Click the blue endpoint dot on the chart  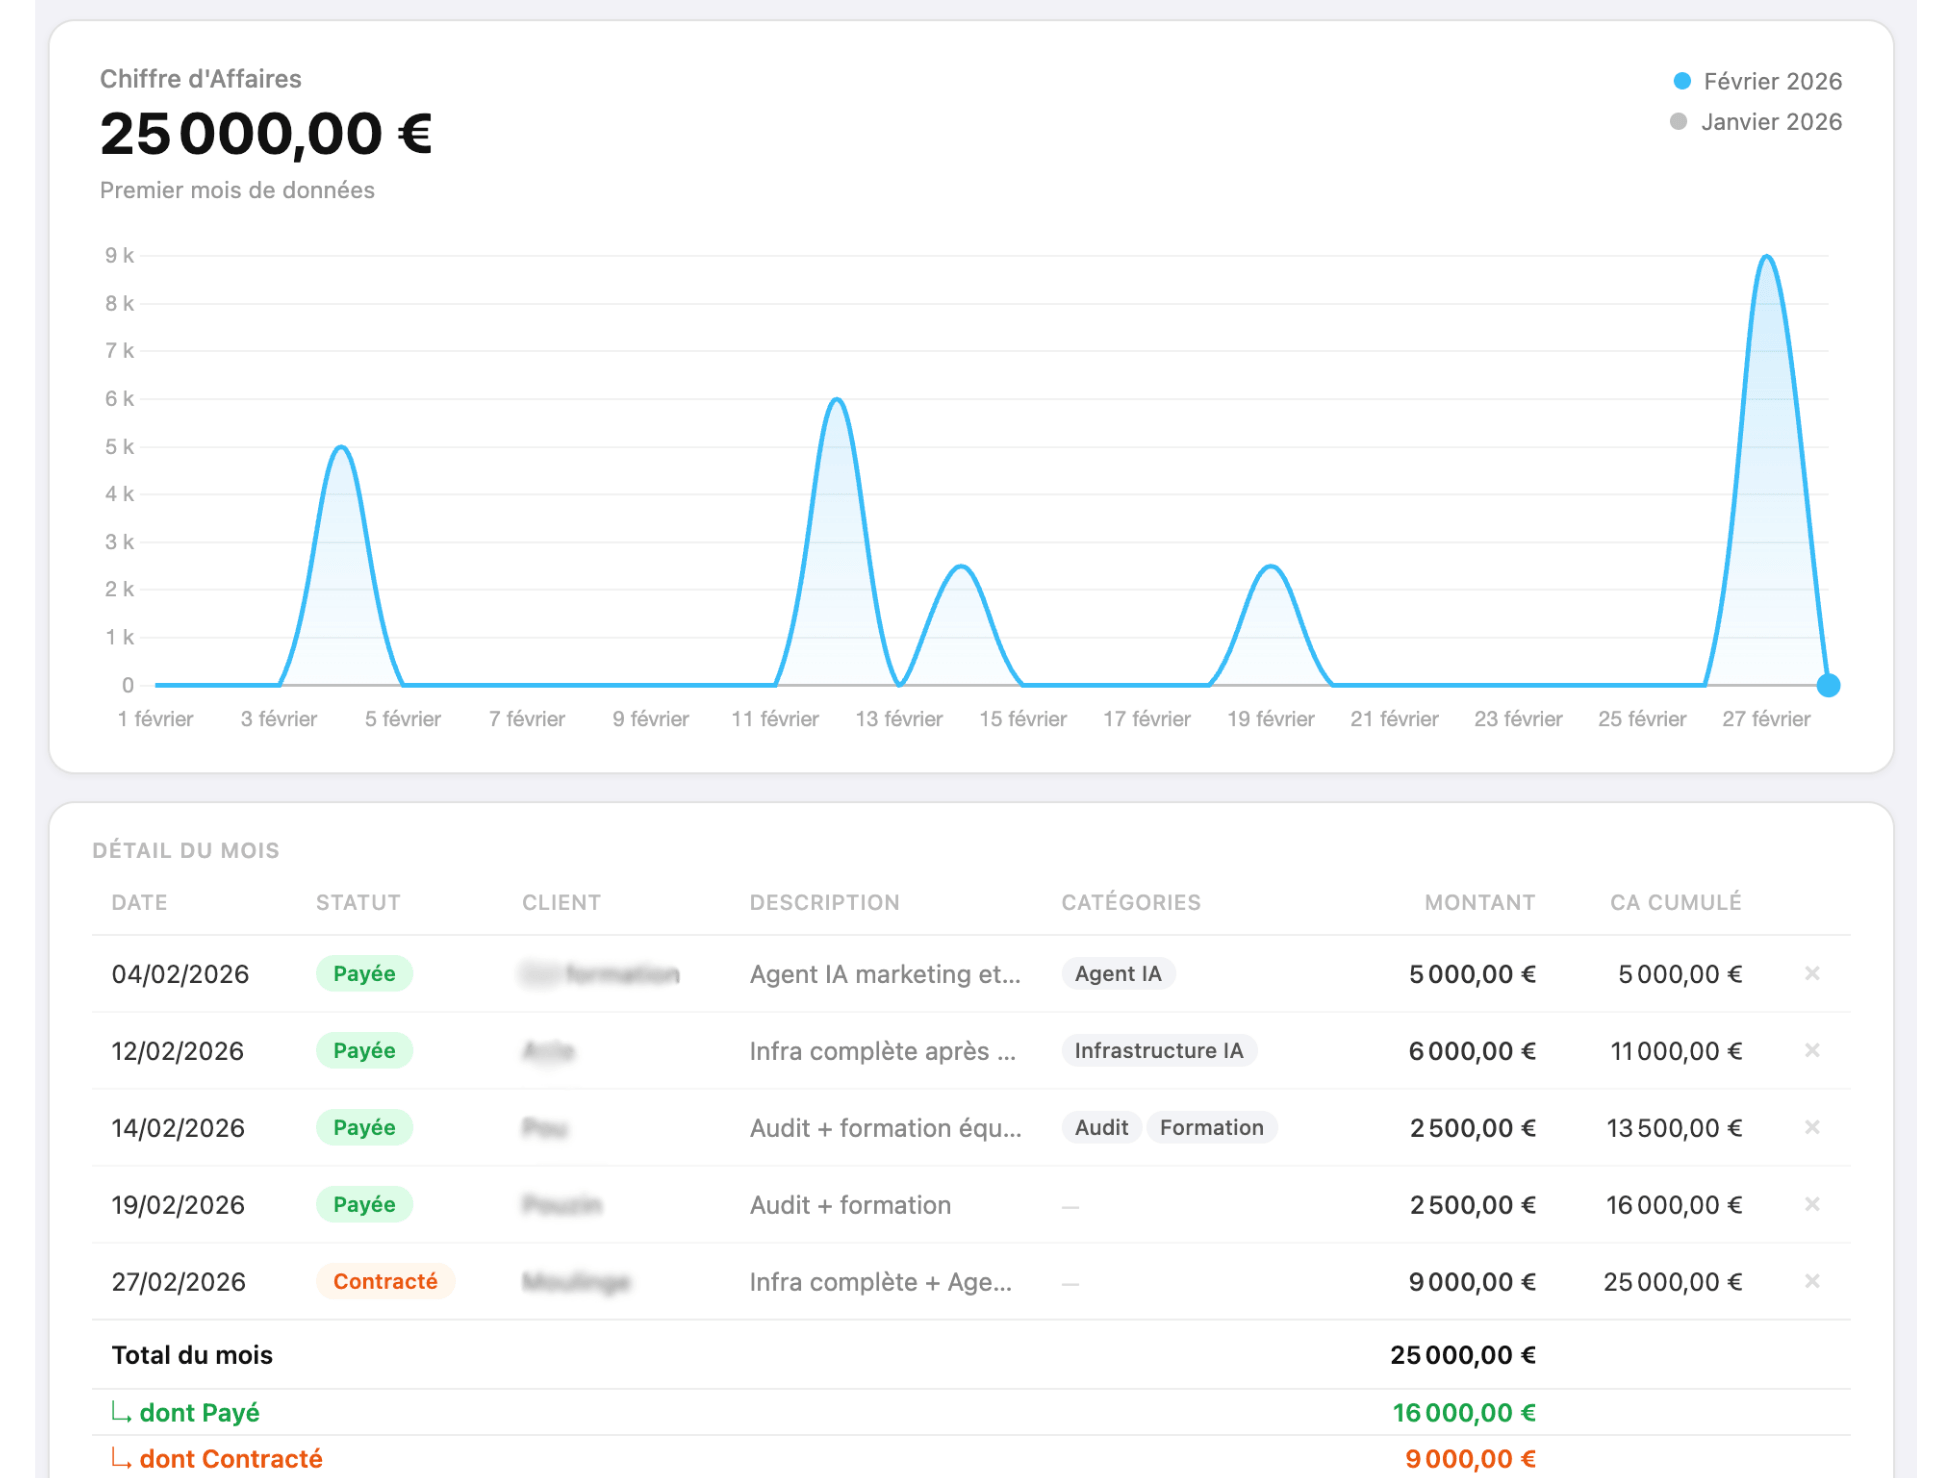pyautogui.click(x=1827, y=685)
